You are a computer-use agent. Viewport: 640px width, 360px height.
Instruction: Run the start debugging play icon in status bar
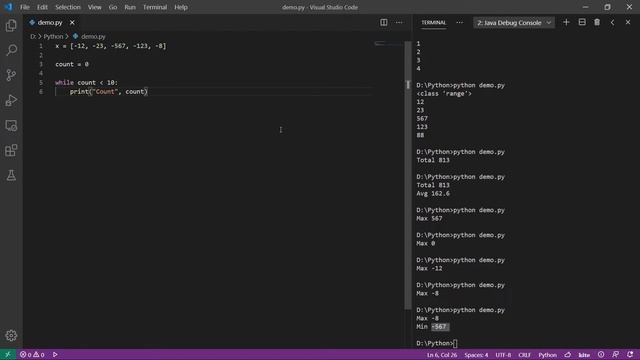(55, 355)
